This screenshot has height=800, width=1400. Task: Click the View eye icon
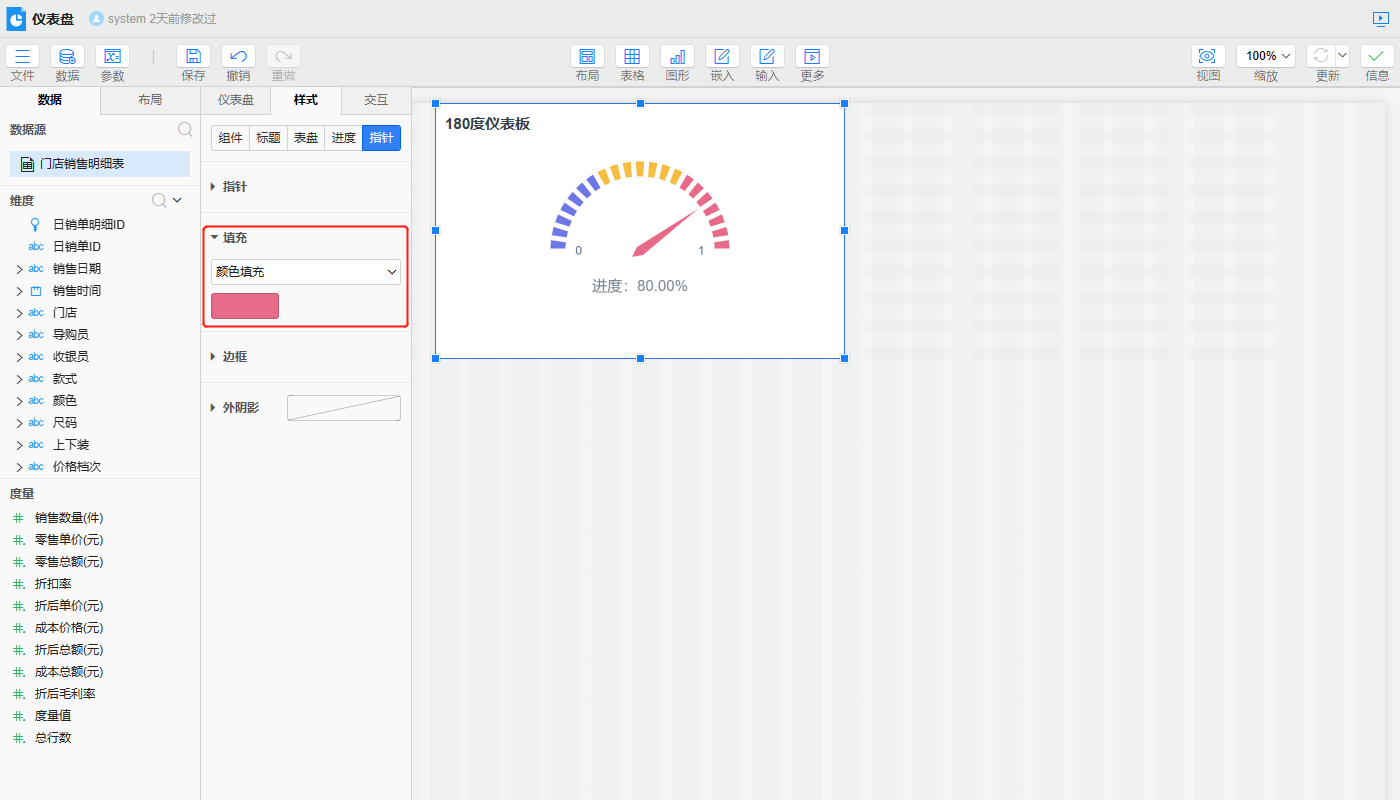pos(1208,57)
